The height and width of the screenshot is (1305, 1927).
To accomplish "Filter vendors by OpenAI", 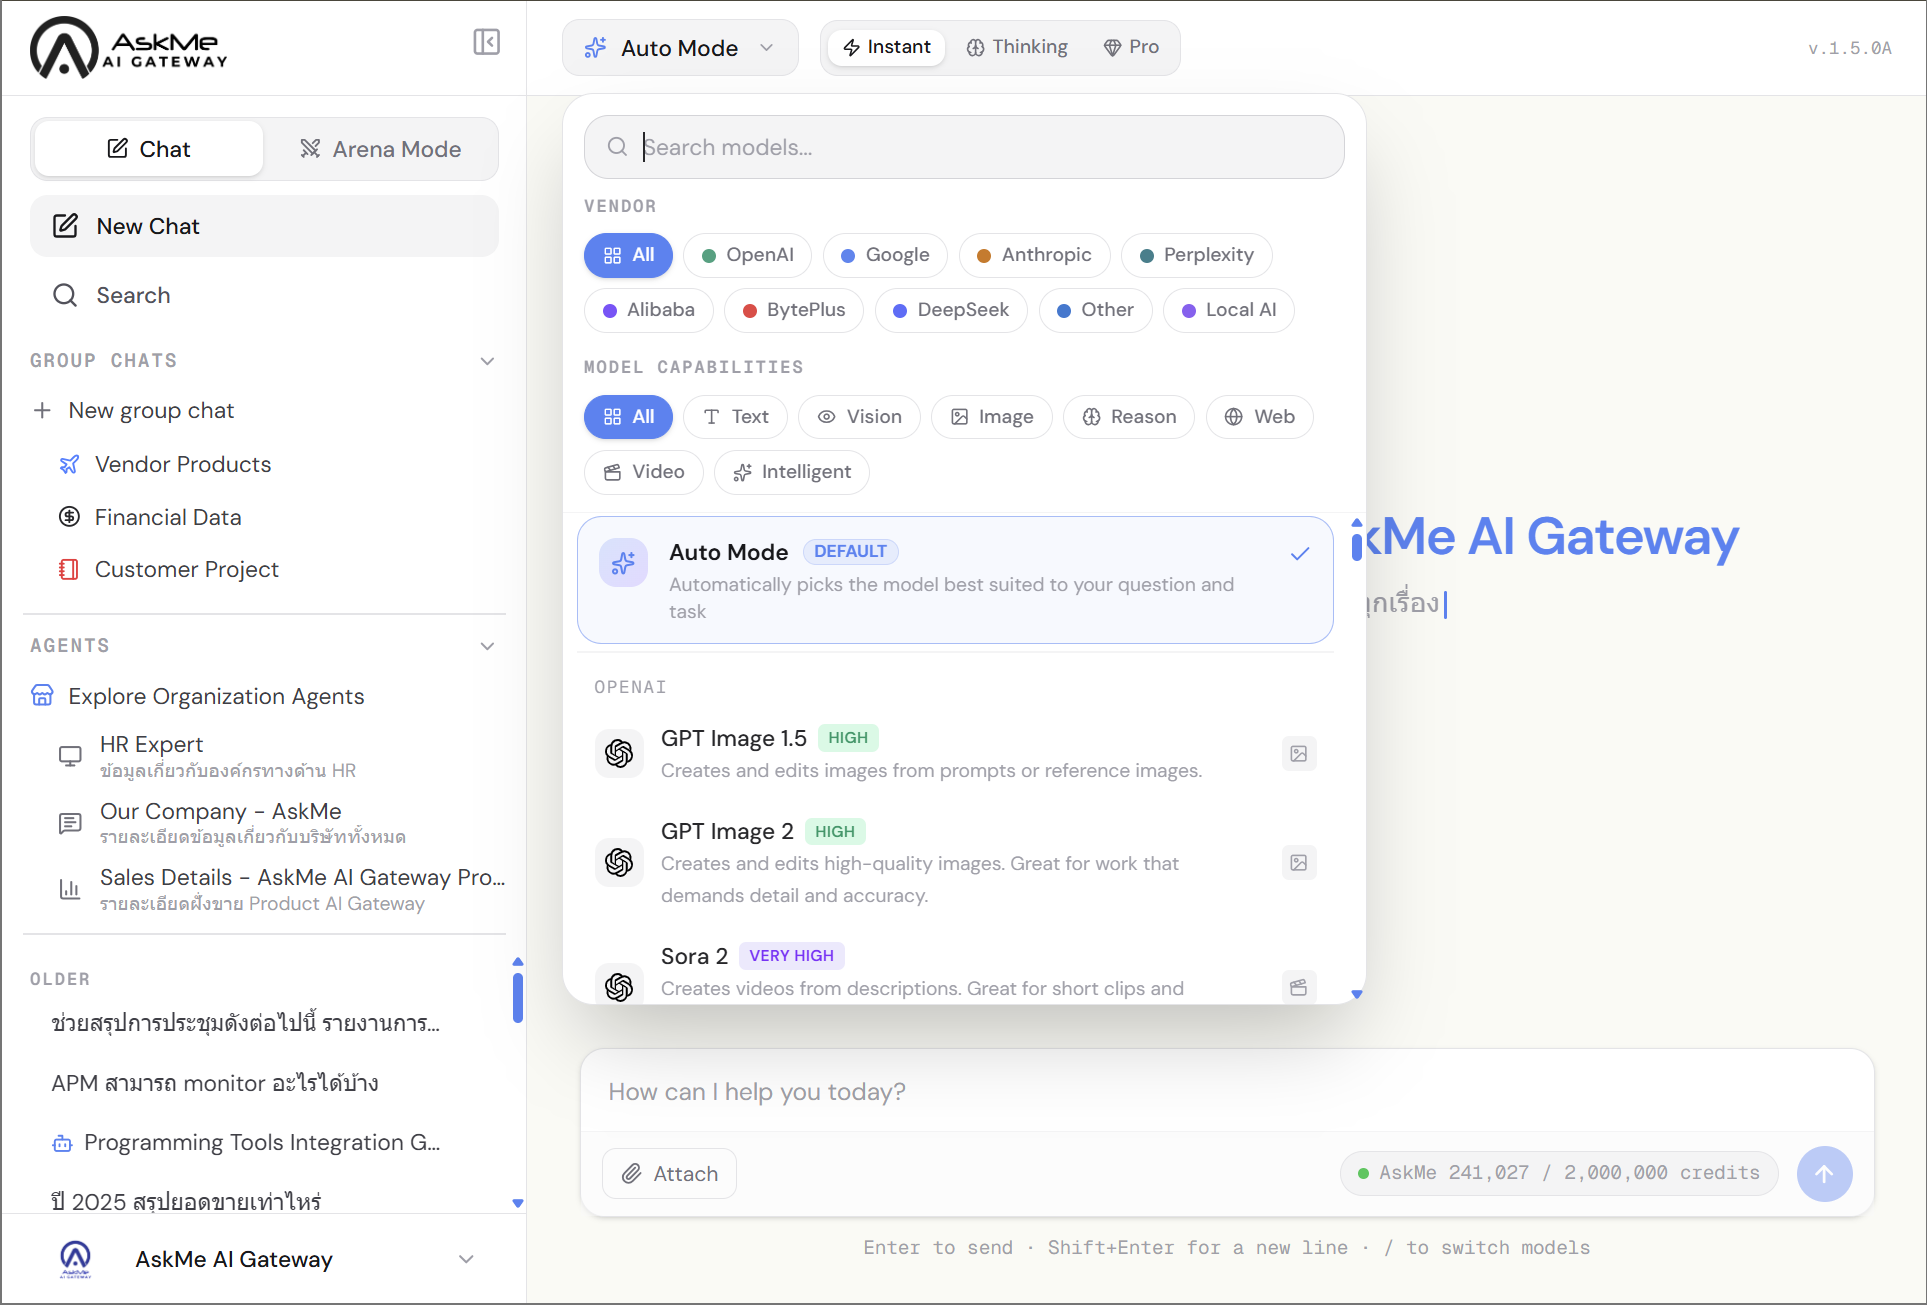I will 747,255.
